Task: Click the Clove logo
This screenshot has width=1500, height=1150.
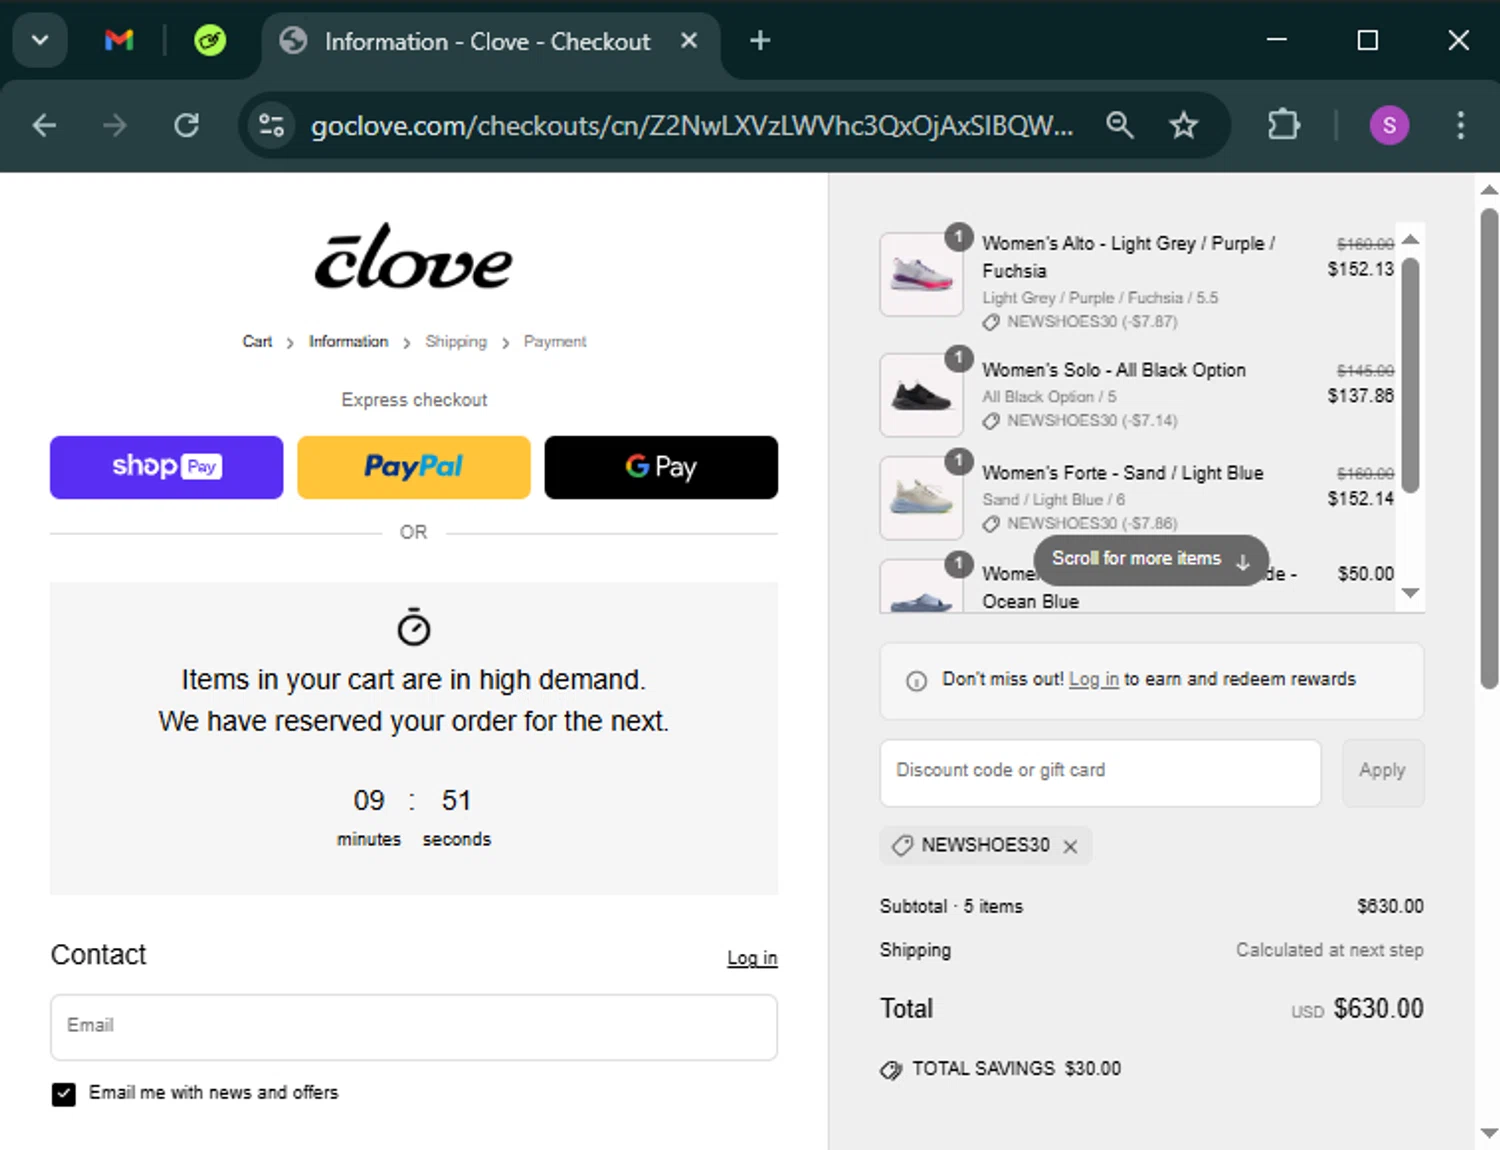Action: pos(414,257)
